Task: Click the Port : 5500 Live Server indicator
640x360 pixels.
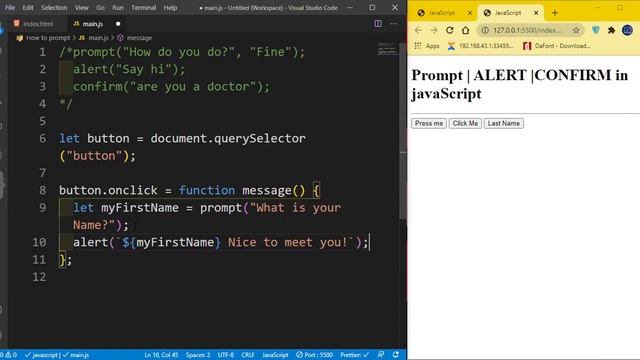Action: pos(314,355)
